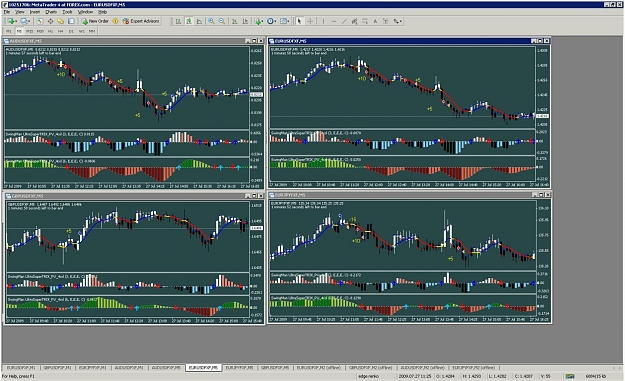
Task: Switch to the EURJPYFXF,M5 chart tab
Action: pyautogui.click(x=239, y=368)
